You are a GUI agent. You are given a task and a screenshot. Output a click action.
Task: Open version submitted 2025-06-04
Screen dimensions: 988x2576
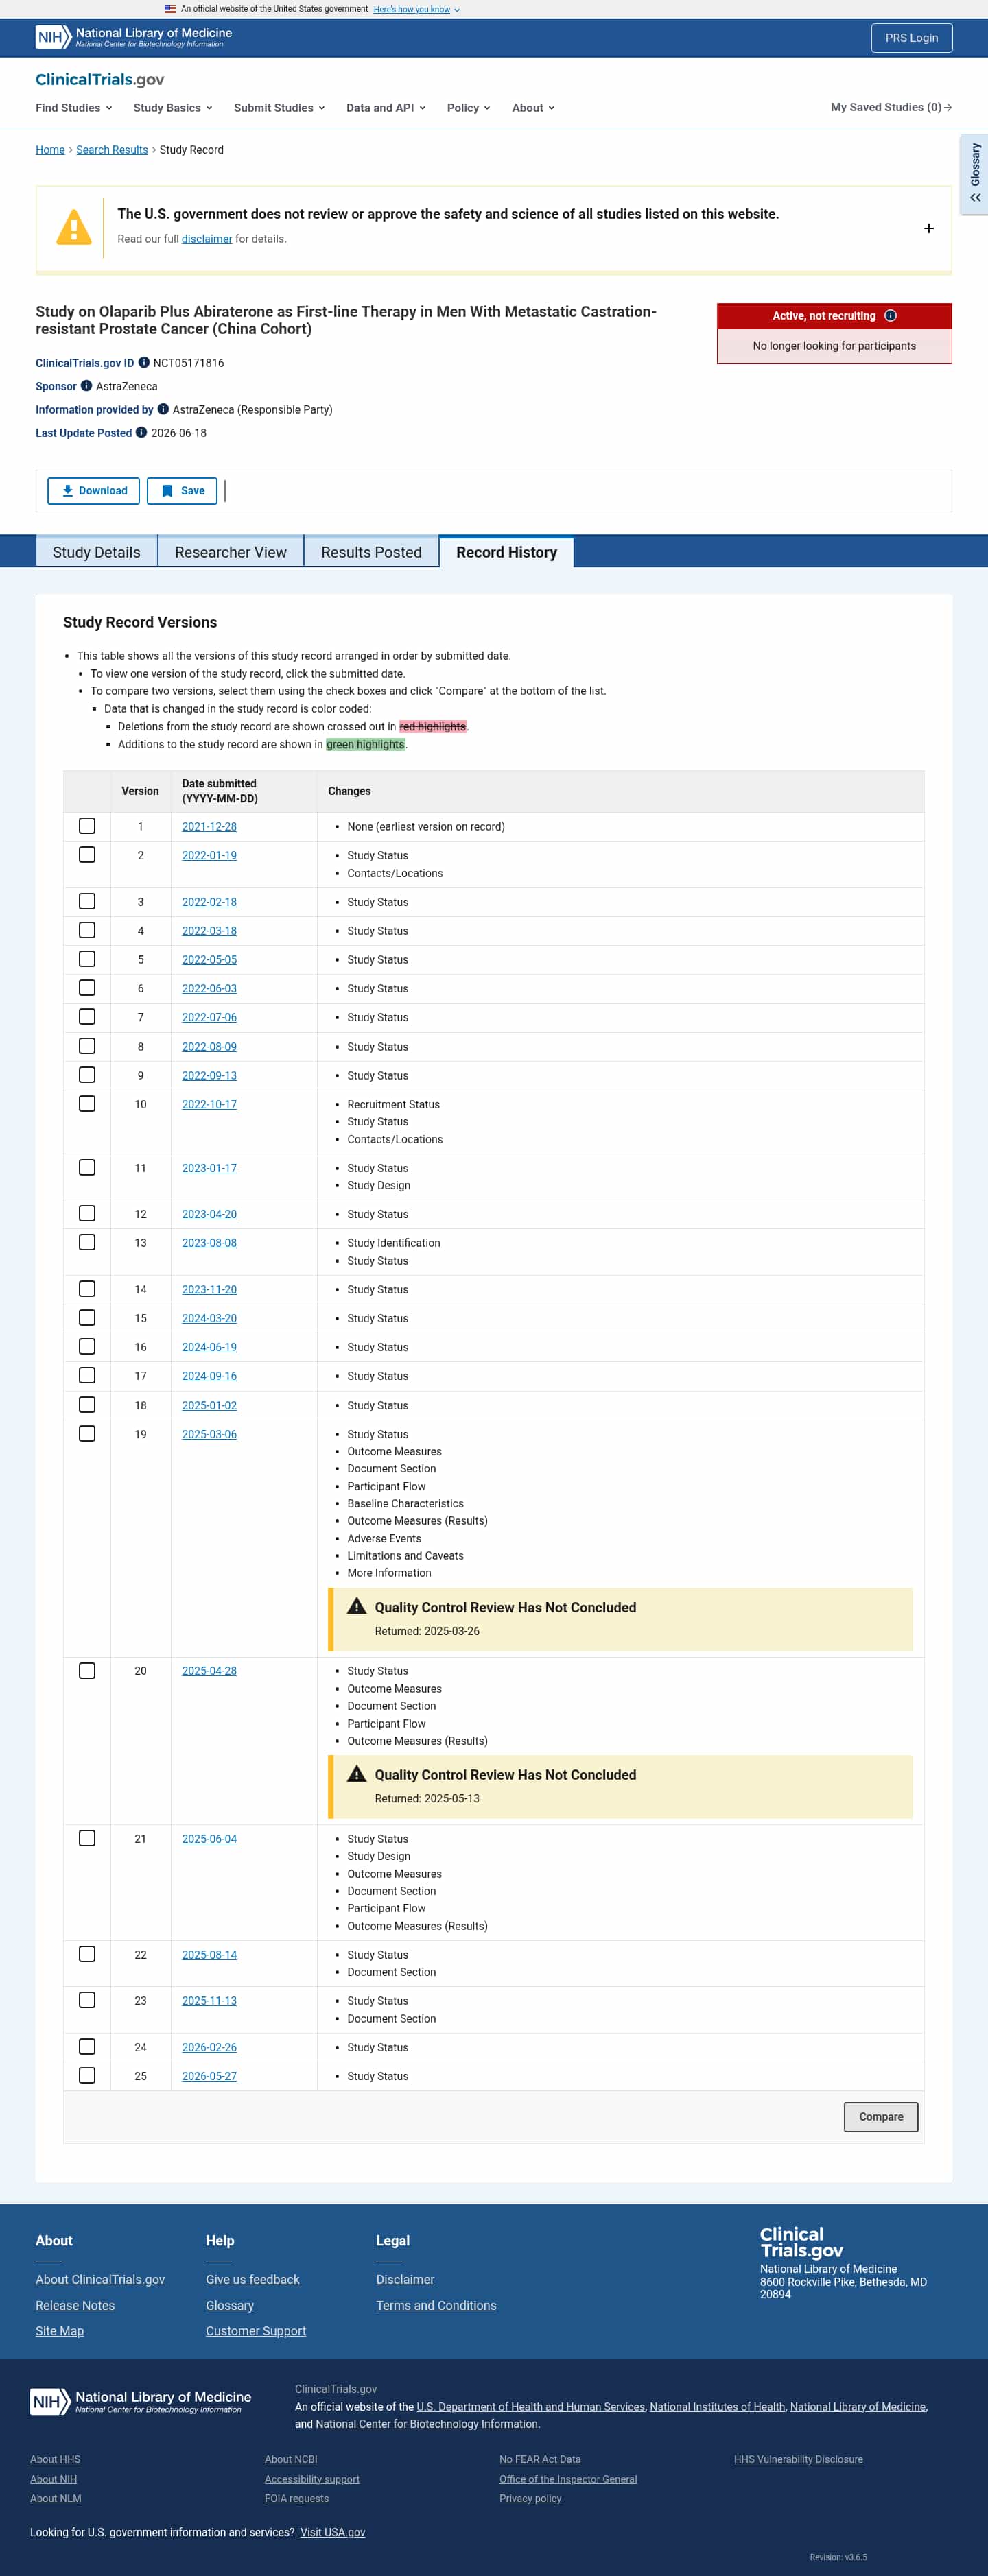(x=209, y=1839)
